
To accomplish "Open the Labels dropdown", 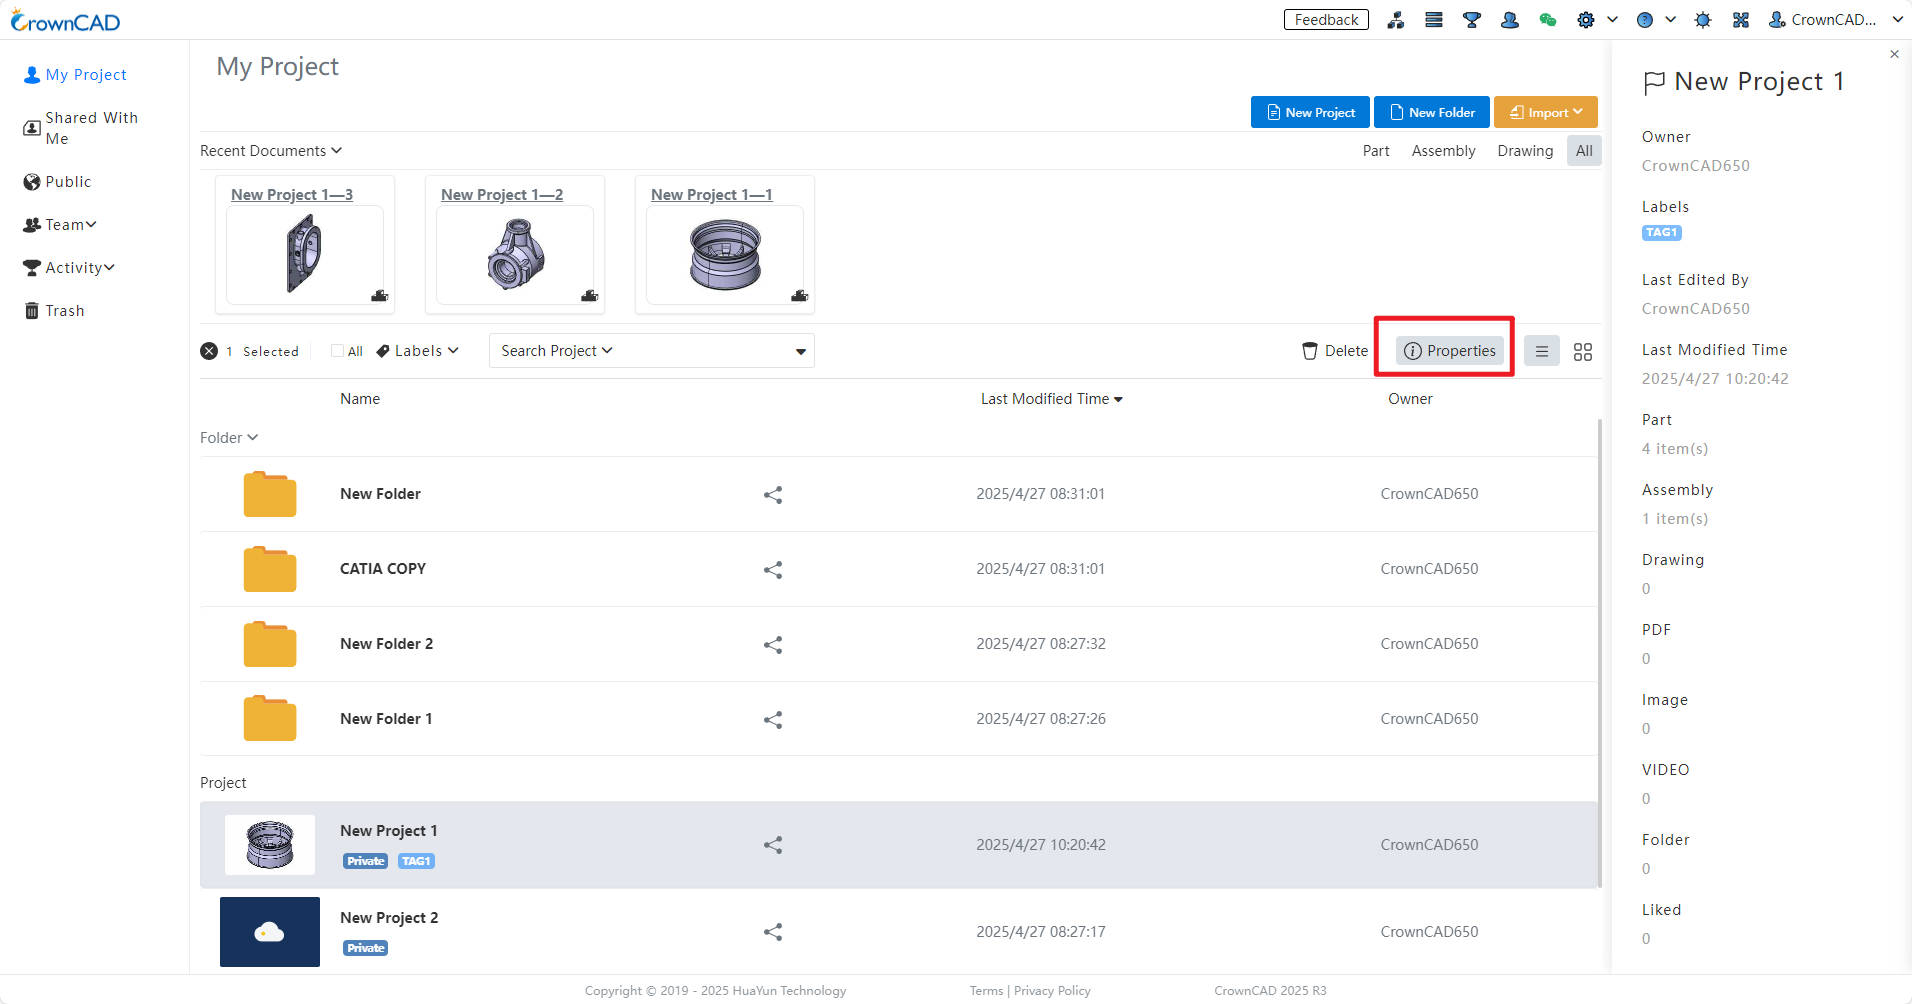I will [418, 351].
